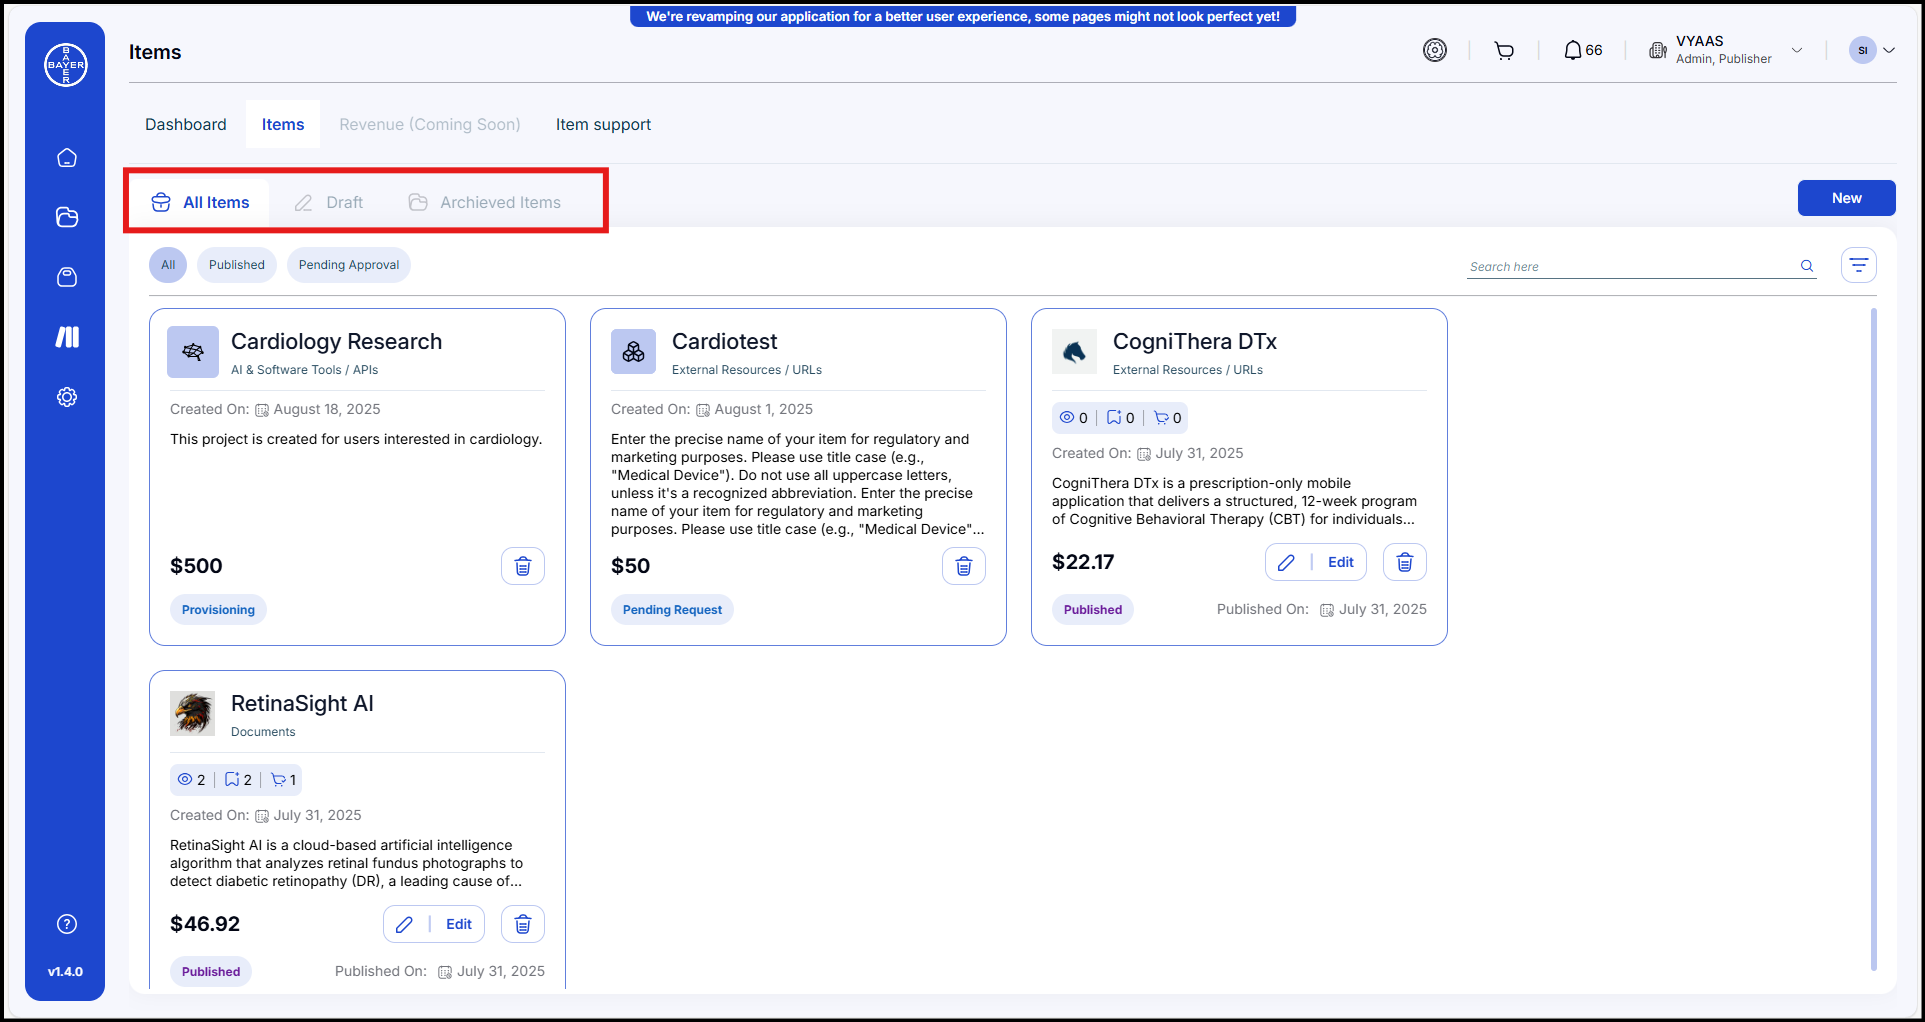Screen dimensions: 1925x1022
Task: Open the help question mark icon
Action: [x=67, y=924]
